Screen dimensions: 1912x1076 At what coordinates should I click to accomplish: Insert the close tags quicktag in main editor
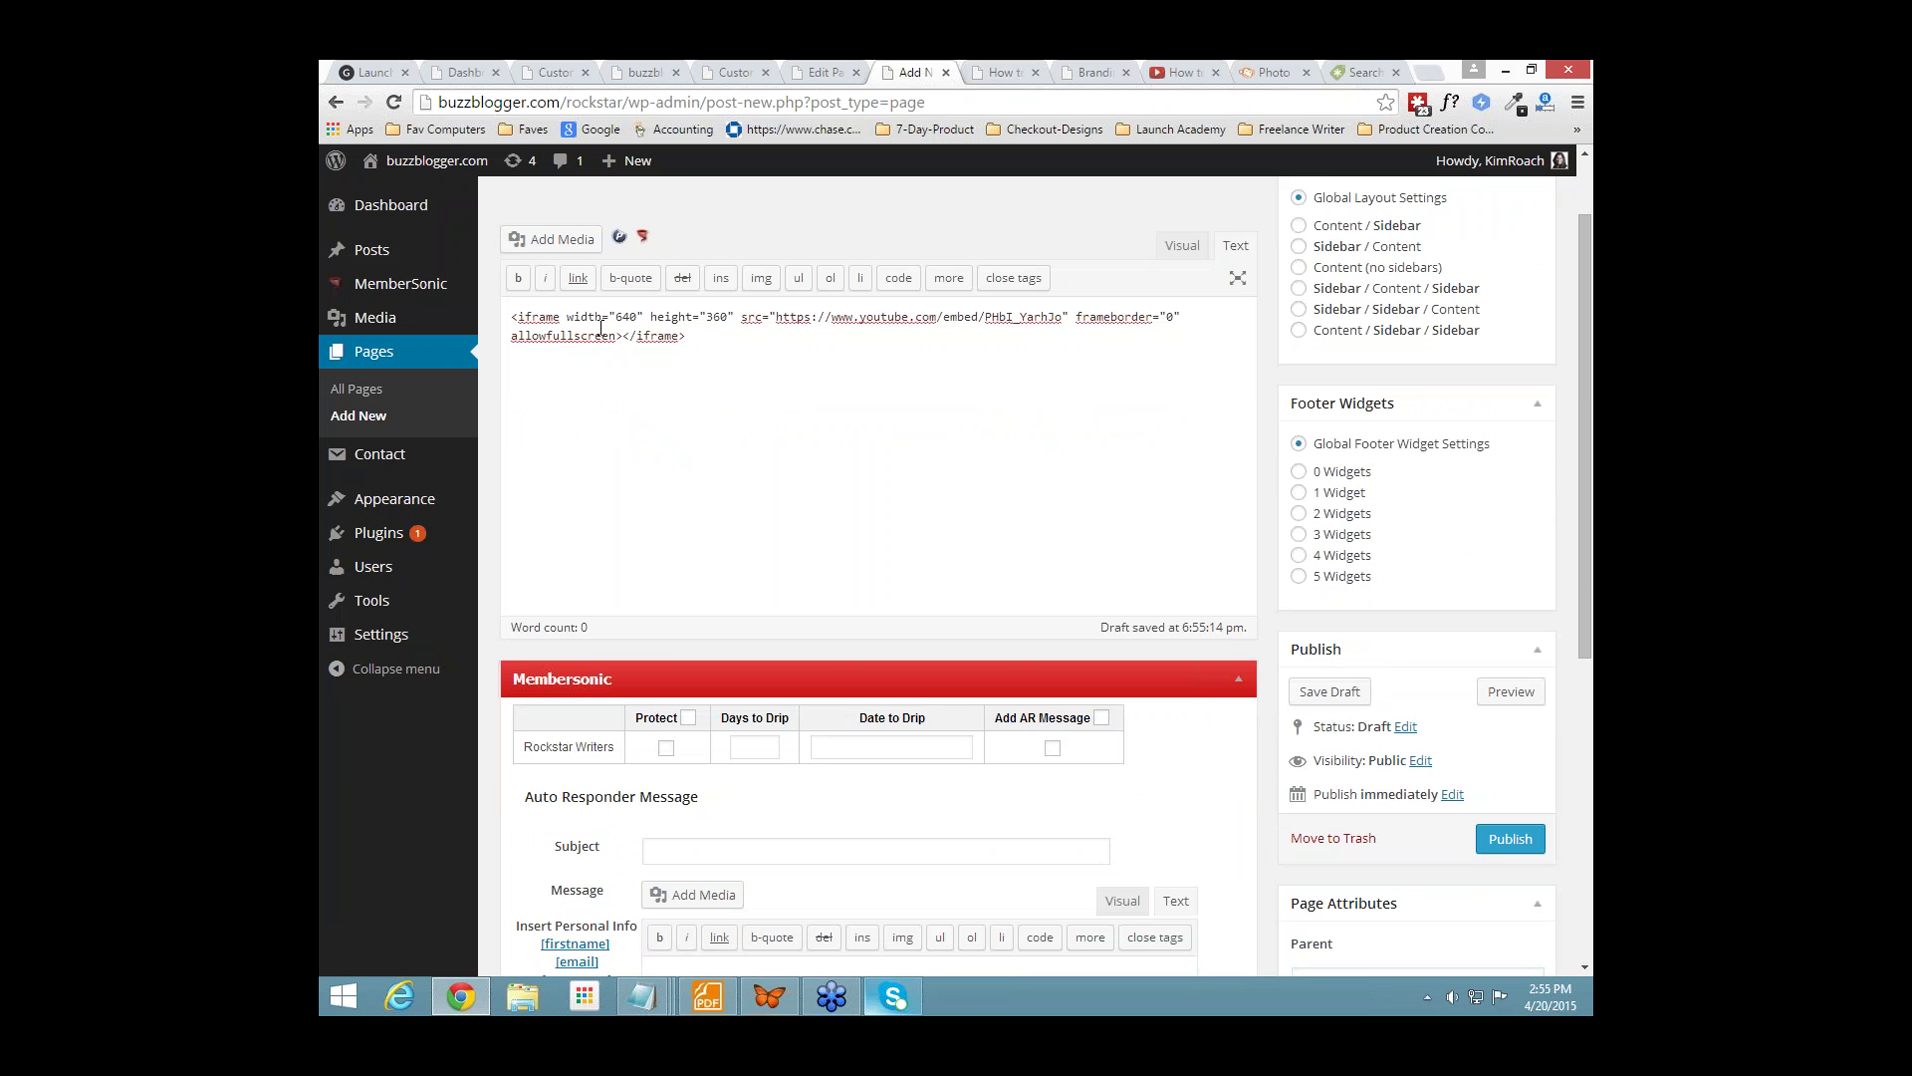click(1013, 278)
